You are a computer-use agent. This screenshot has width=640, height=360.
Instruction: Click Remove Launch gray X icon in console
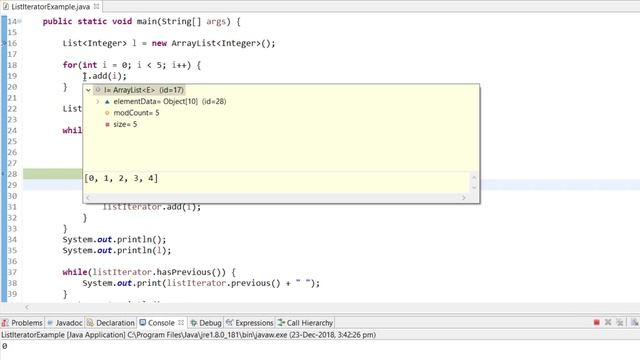[608, 322]
